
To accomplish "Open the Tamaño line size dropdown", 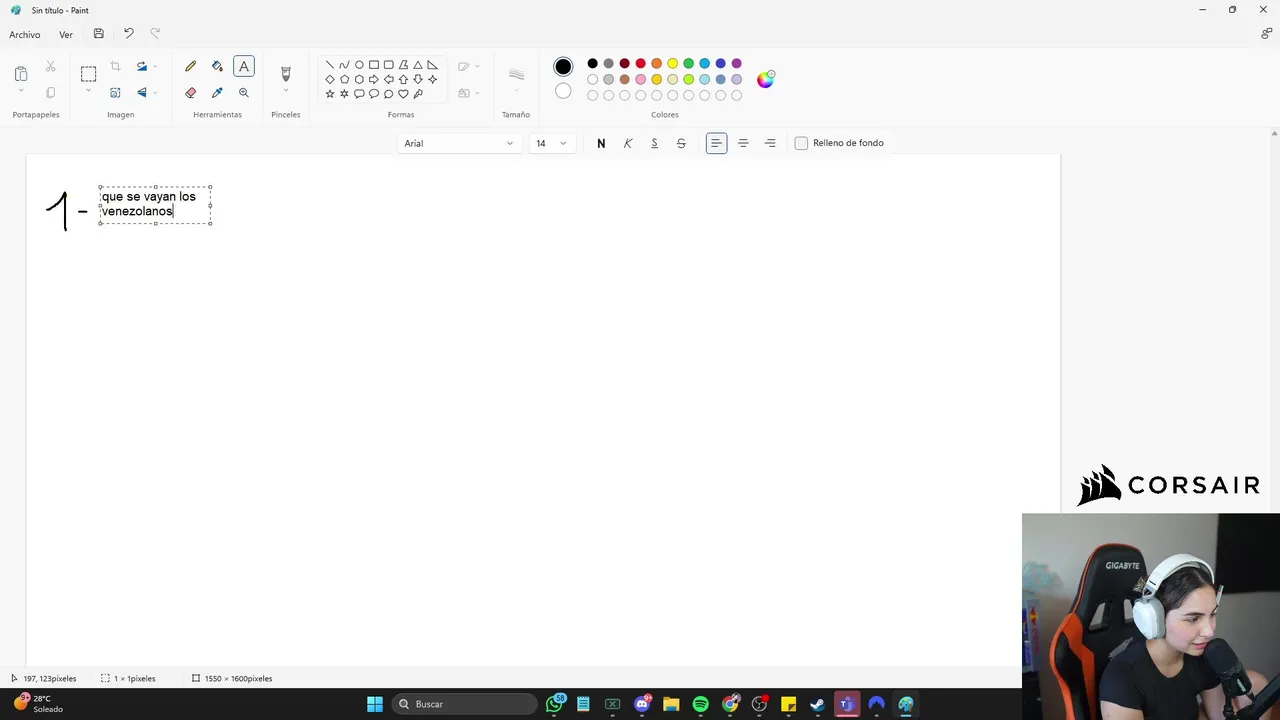I will pos(516,78).
